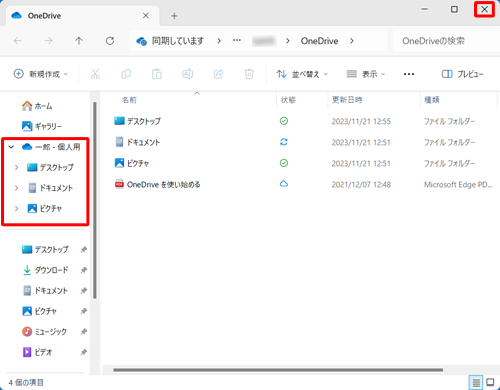The image size is (500, 390).
Task: Select 一郎 - 個人用 in the navigation tree
Action: tap(51, 147)
